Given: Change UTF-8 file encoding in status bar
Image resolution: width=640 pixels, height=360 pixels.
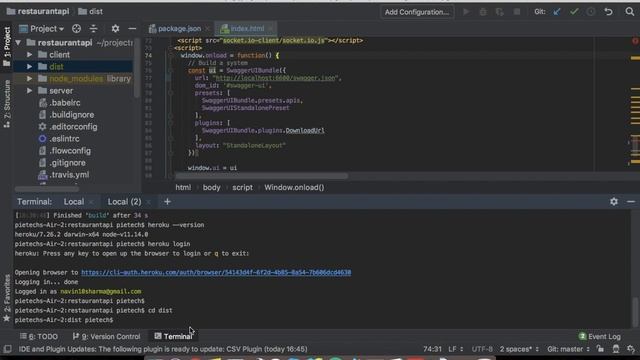Looking at the screenshot, I should coord(482,349).
